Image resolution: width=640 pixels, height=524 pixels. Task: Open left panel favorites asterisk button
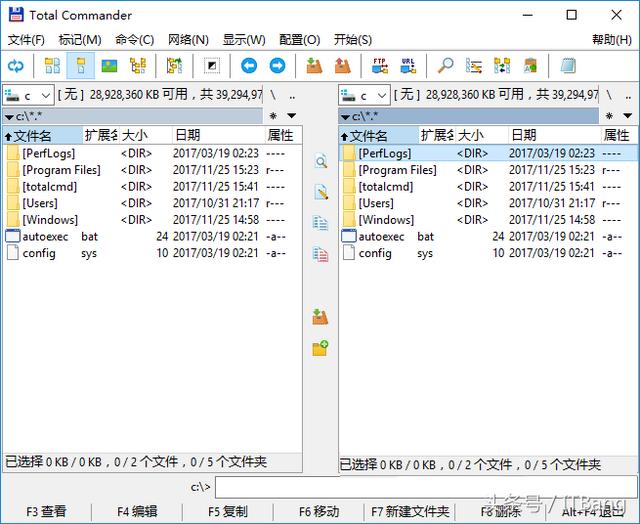pyautogui.click(x=273, y=116)
